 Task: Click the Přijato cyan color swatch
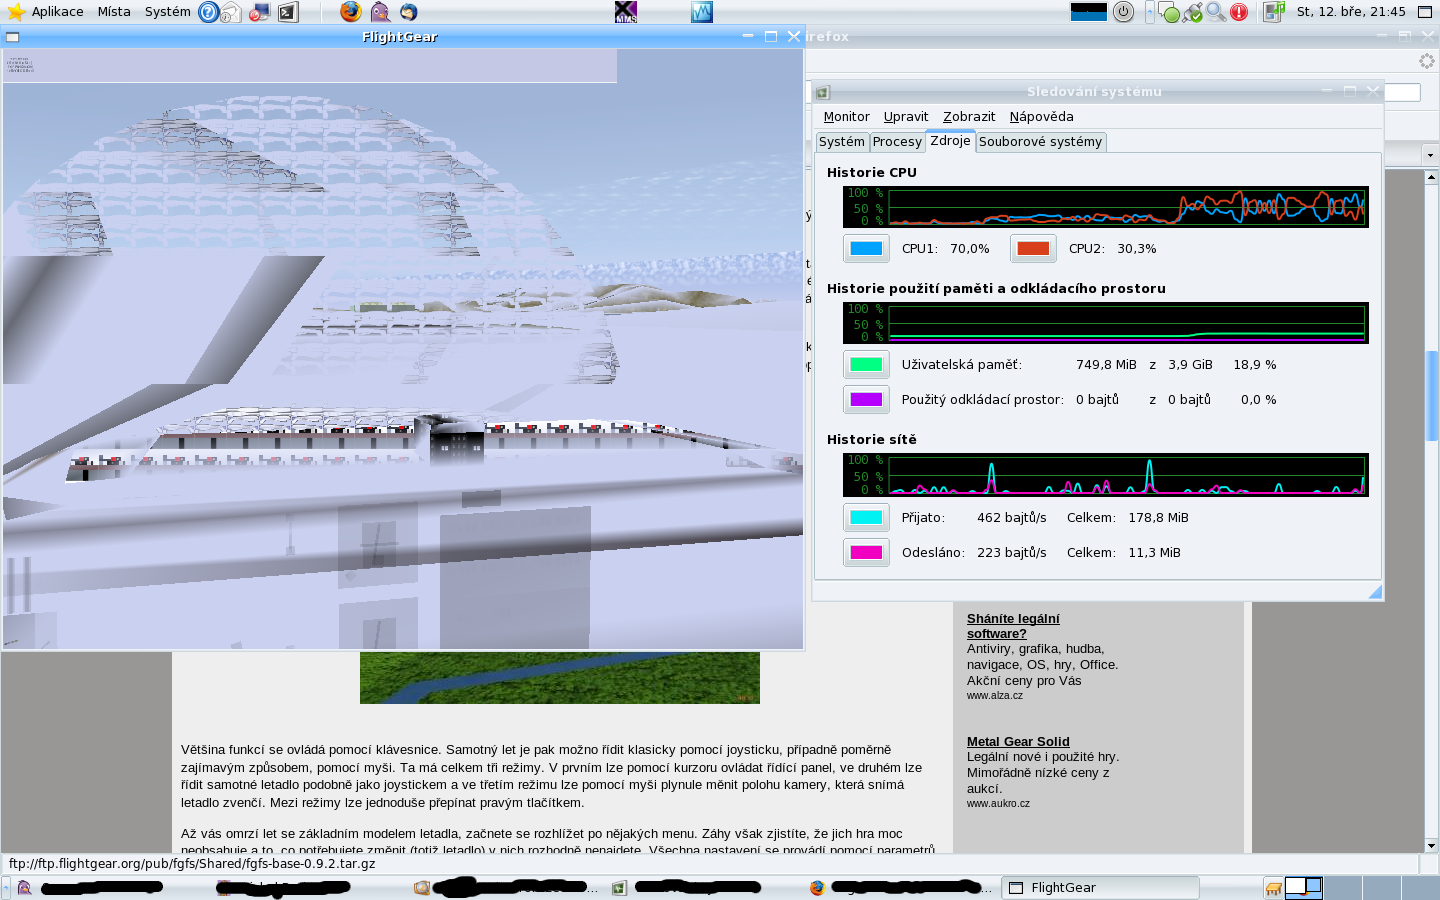pyautogui.click(x=866, y=518)
